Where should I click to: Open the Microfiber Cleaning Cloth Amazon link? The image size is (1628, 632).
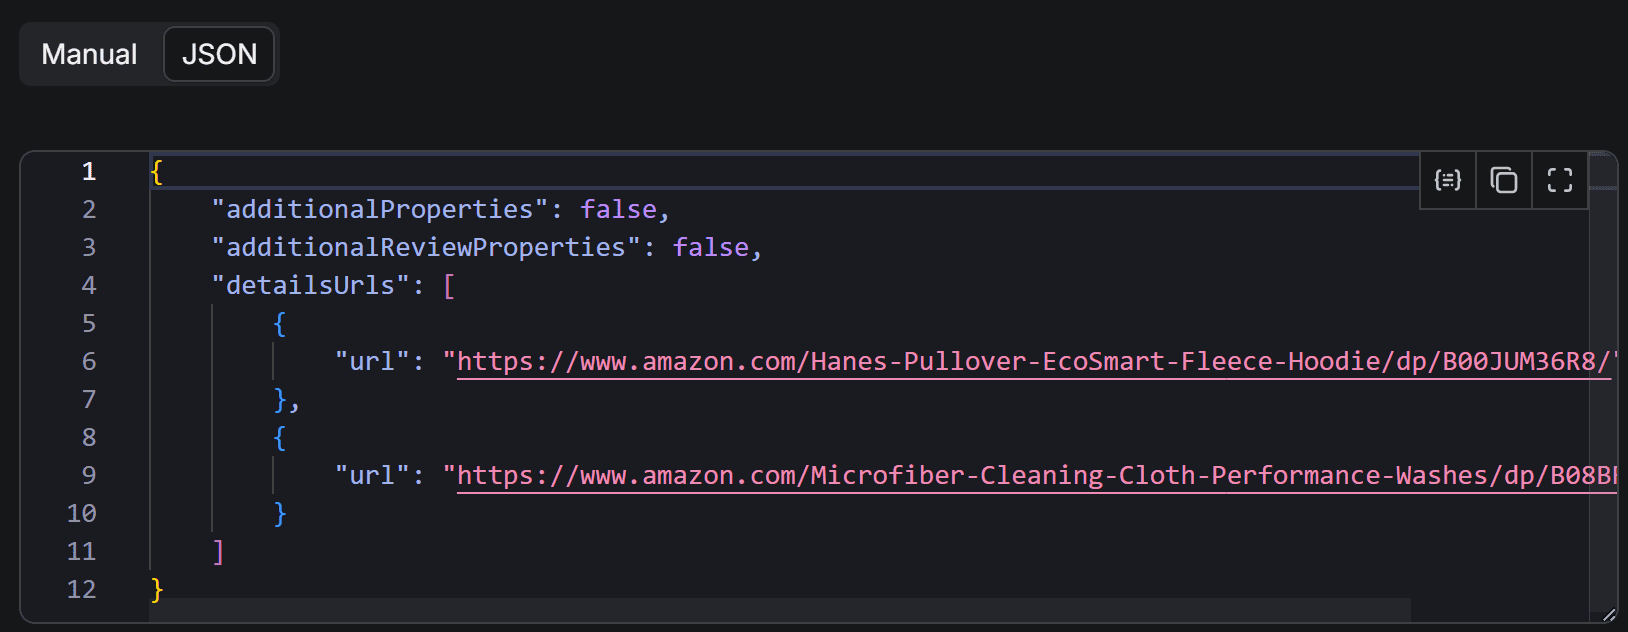click(x=1000, y=475)
